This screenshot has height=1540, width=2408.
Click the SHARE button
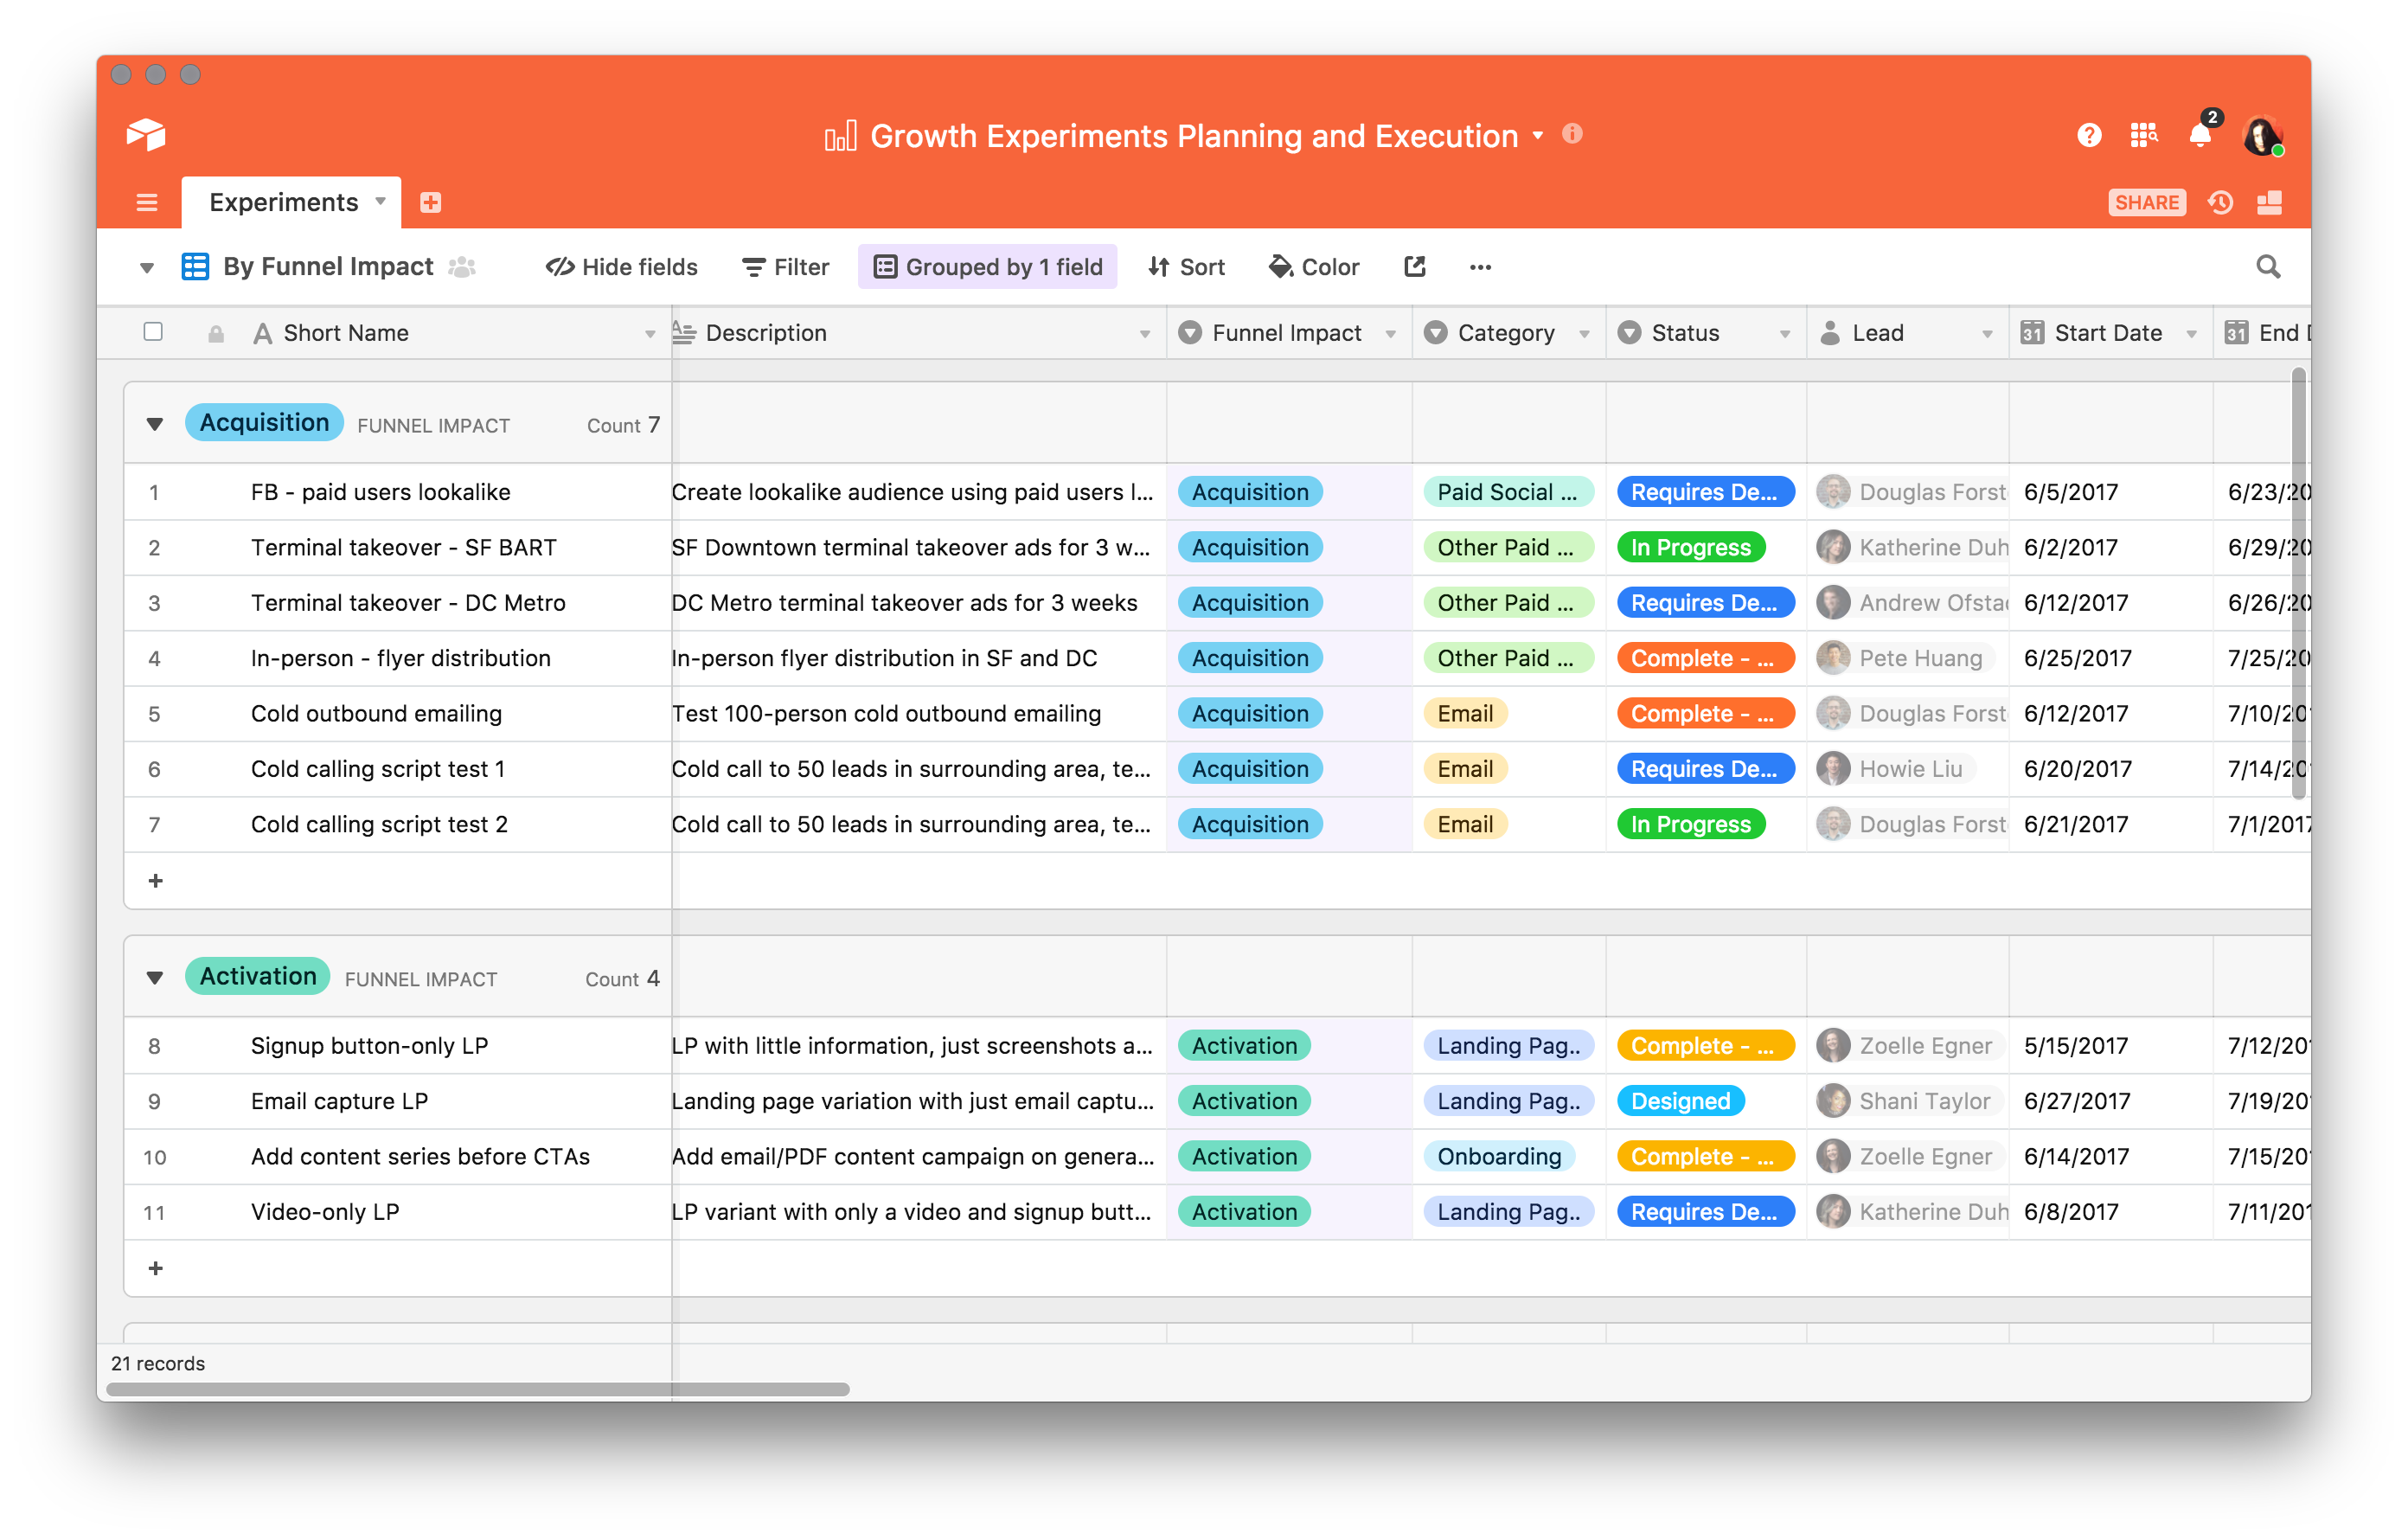pyautogui.click(x=2146, y=203)
